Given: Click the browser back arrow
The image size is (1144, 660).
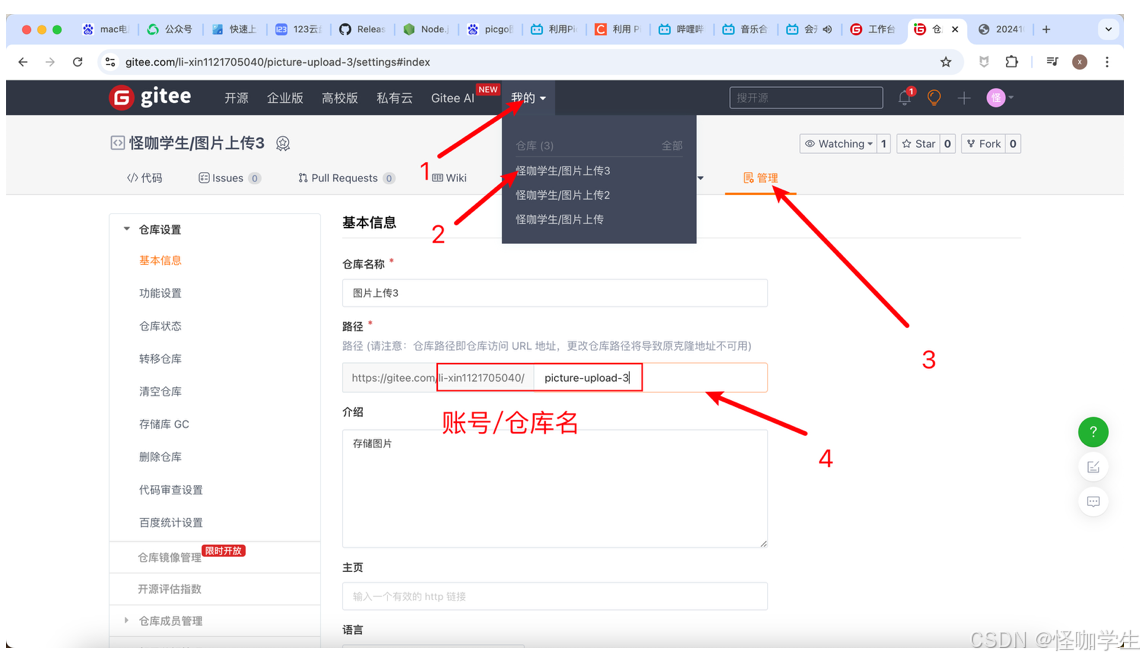Looking at the screenshot, I should (x=23, y=62).
